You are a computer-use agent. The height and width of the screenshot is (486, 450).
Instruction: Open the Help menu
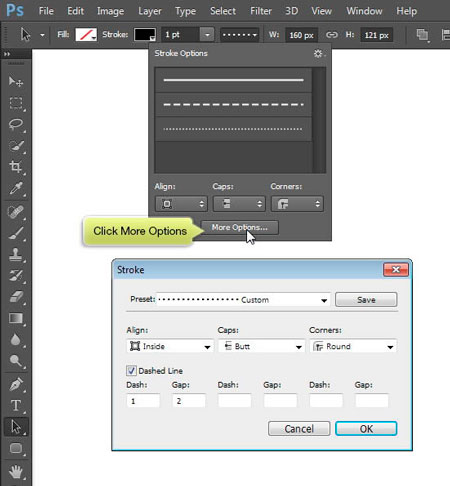coord(406,11)
